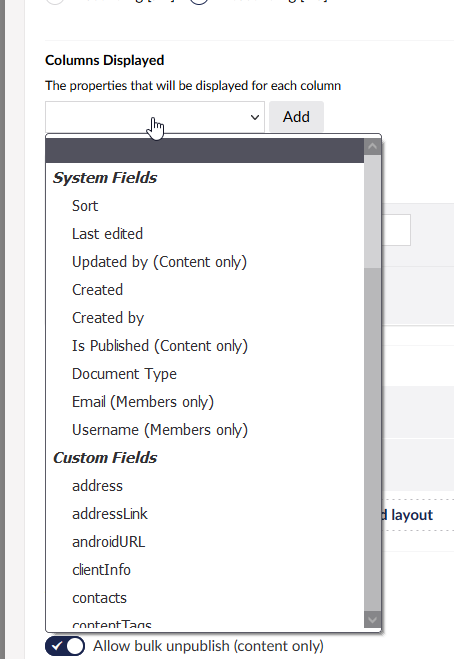Click the dropdown list scroll down arrow
This screenshot has height=659, width=454.
coord(372,619)
